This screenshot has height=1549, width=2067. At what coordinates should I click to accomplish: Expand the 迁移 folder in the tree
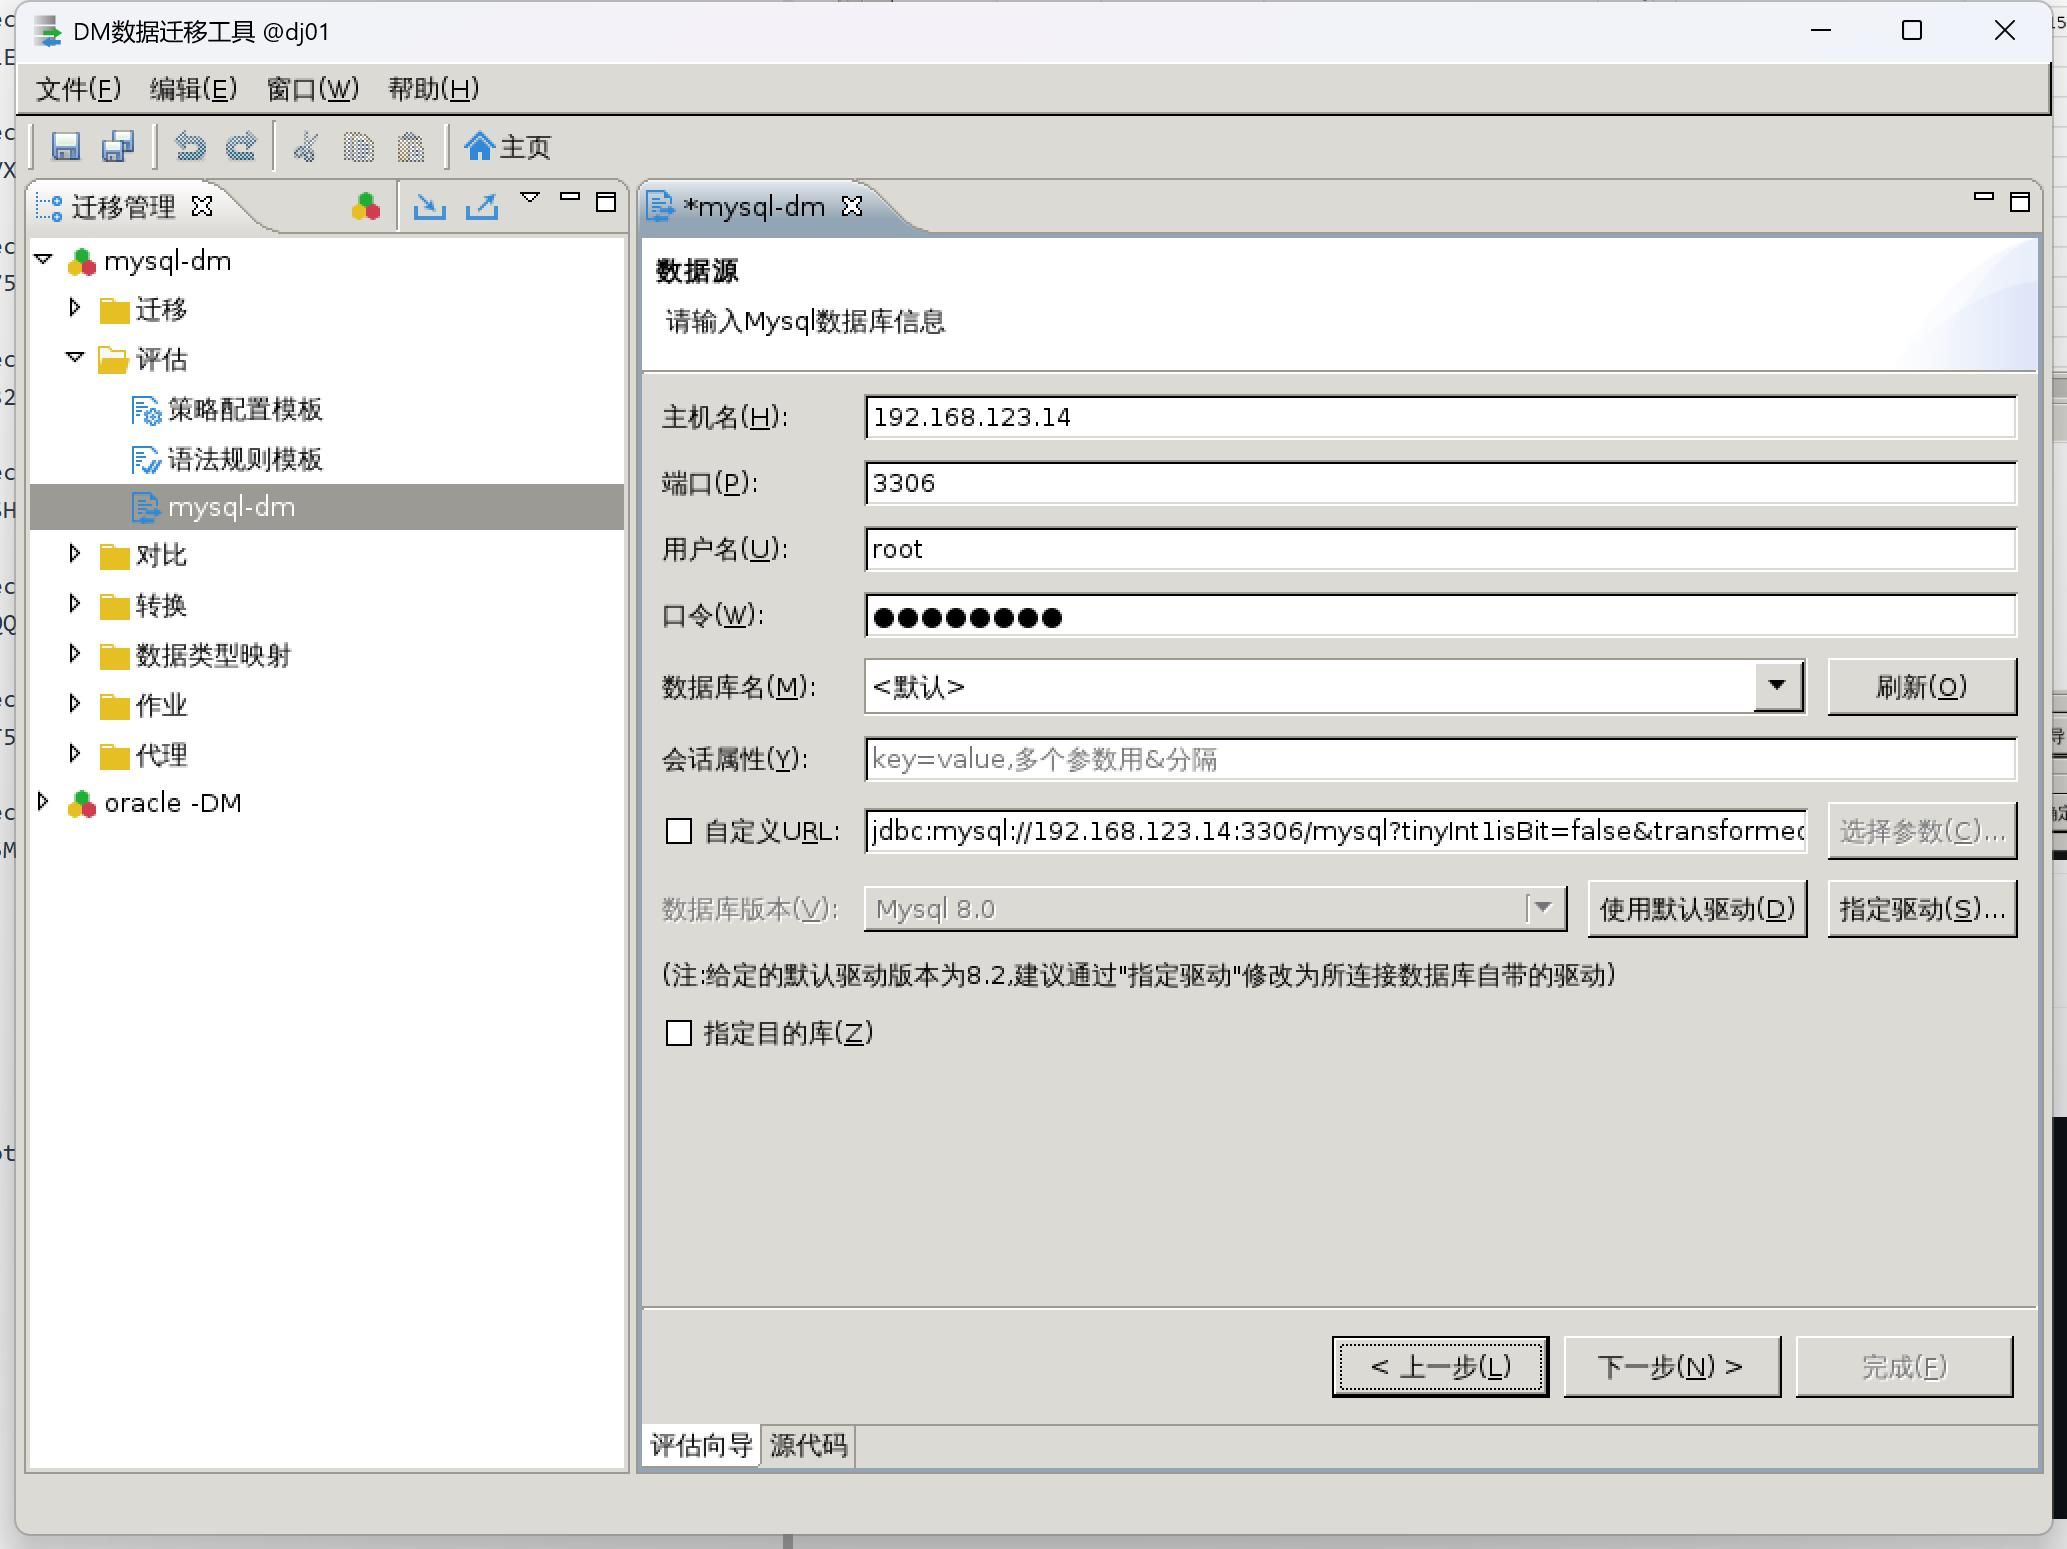point(75,308)
